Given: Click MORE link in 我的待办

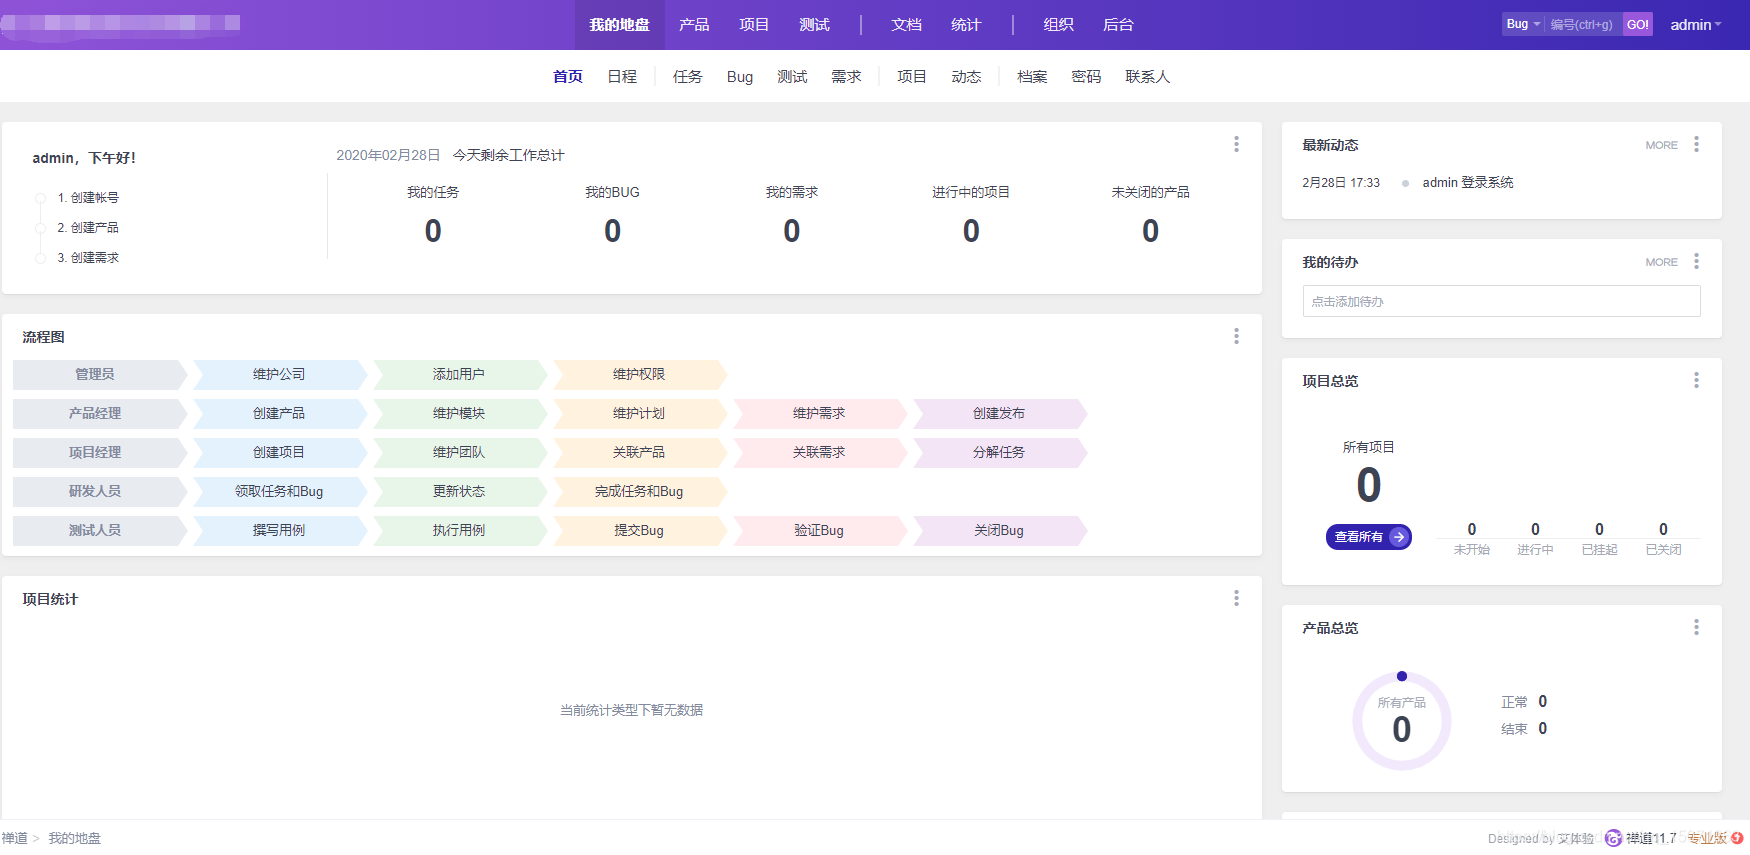Looking at the screenshot, I should 1662,262.
